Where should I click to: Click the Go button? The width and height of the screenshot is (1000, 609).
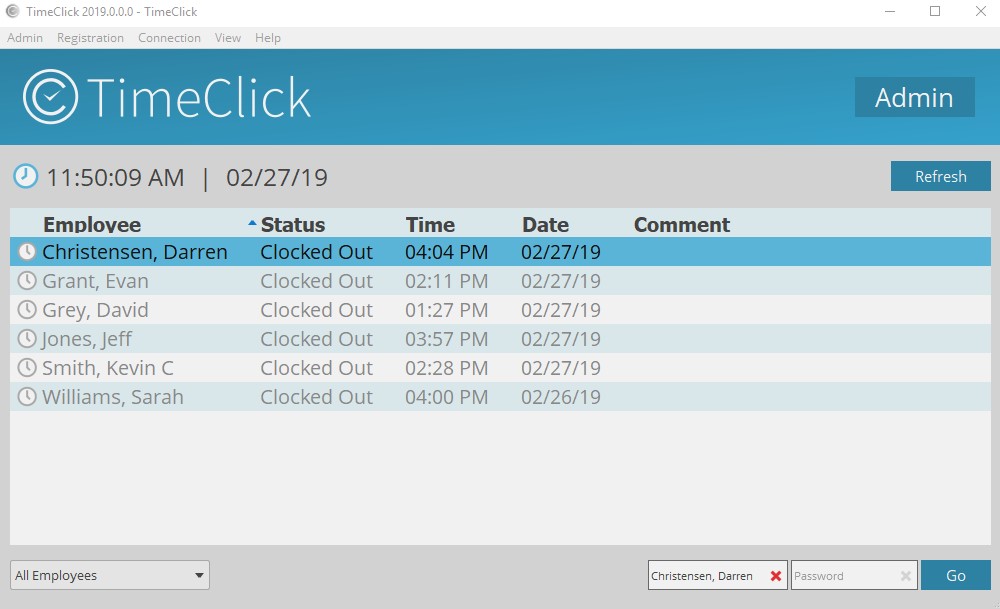coord(955,575)
